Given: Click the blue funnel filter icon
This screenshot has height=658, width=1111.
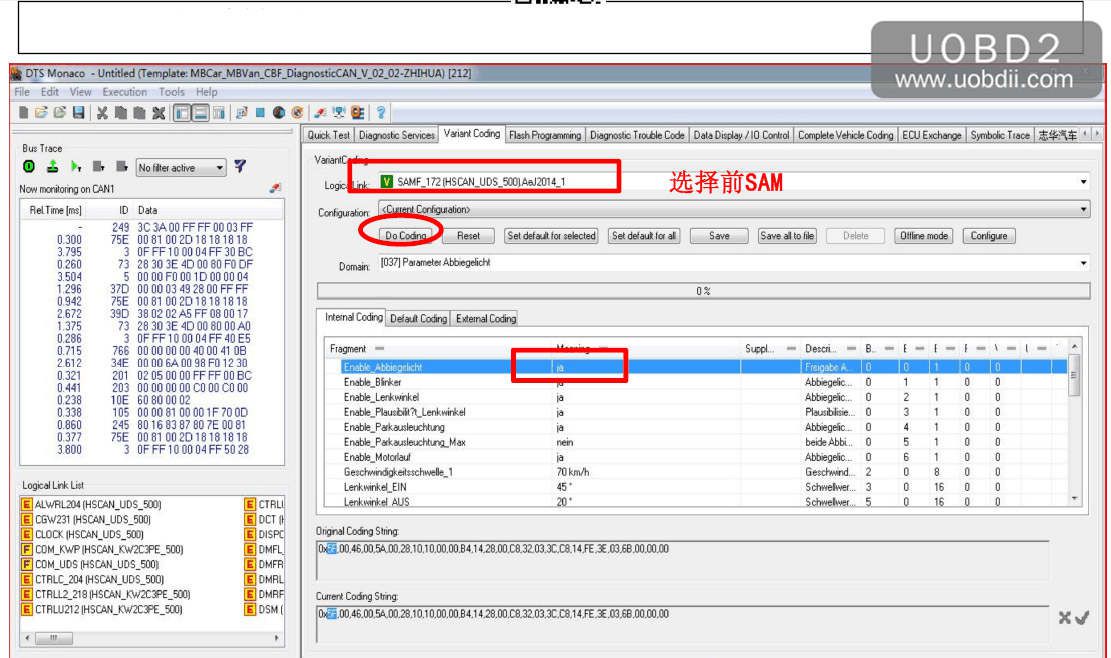Looking at the screenshot, I should tap(240, 166).
